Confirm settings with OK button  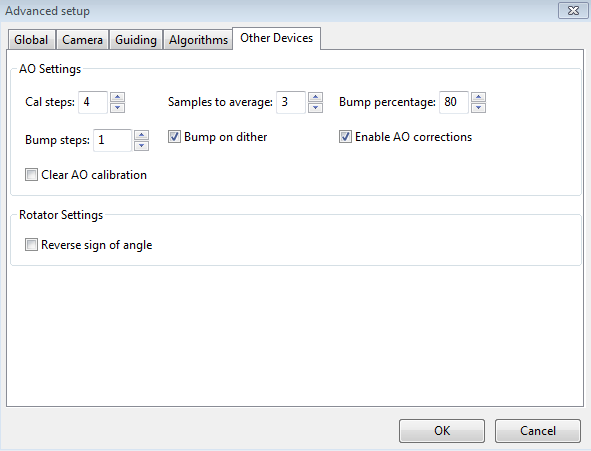pos(442,431)
